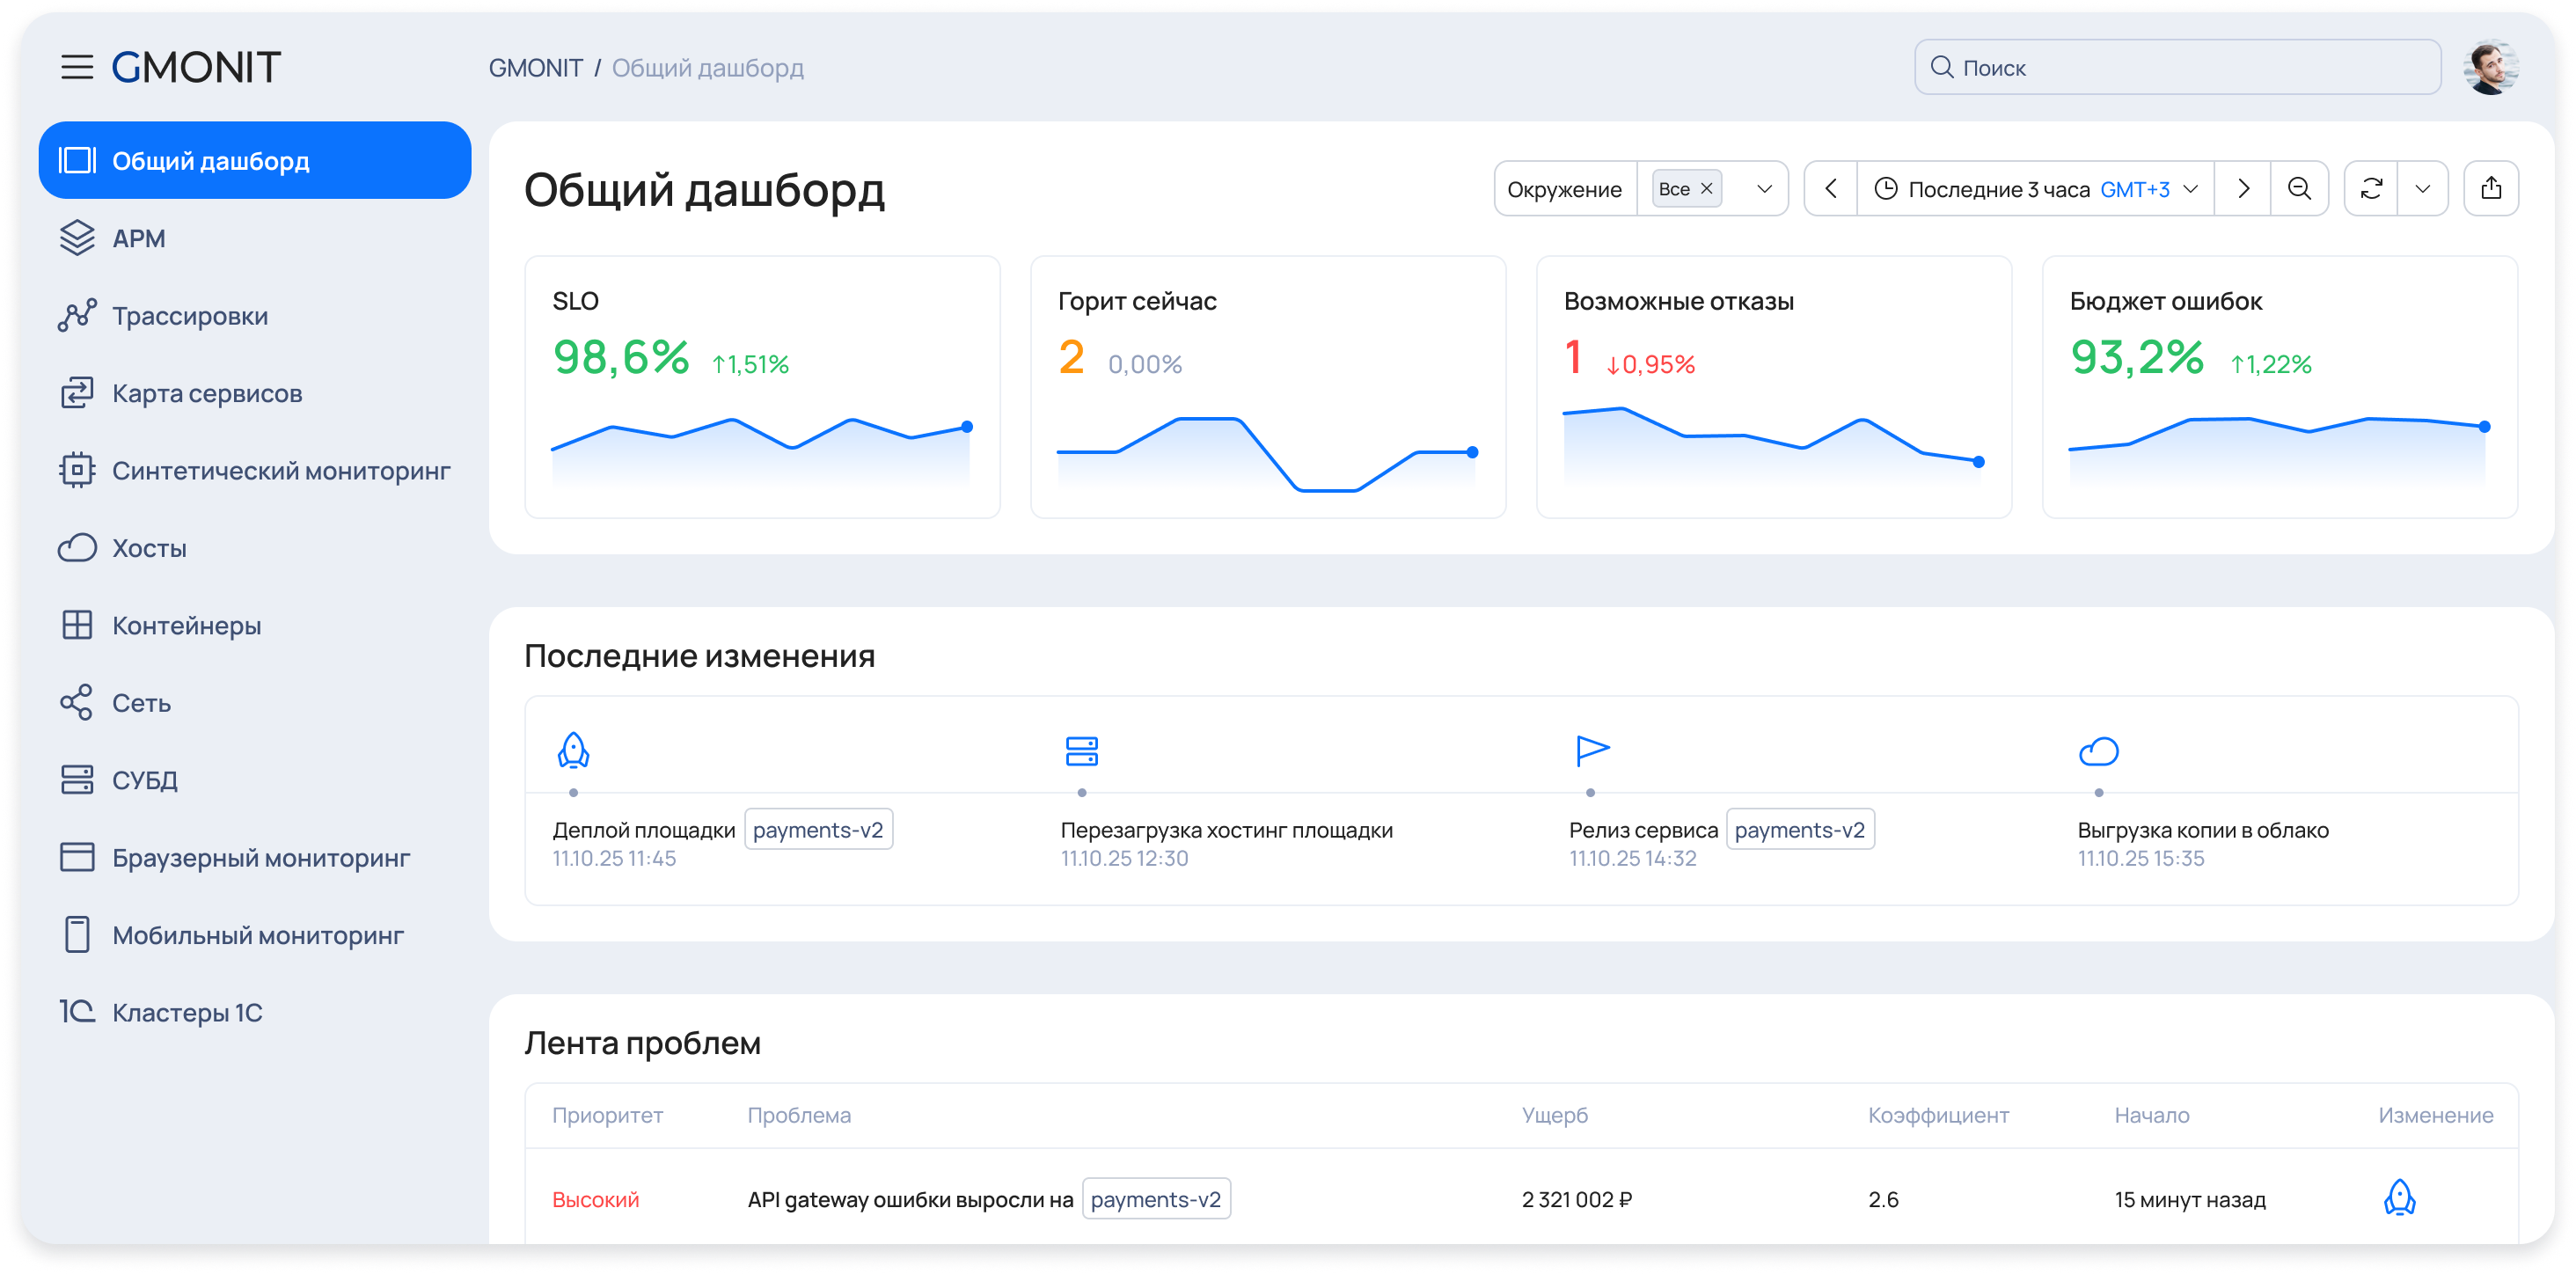
Task: Click payments-v2 tag in problem row
Action: click(x=1155, y=1199)
